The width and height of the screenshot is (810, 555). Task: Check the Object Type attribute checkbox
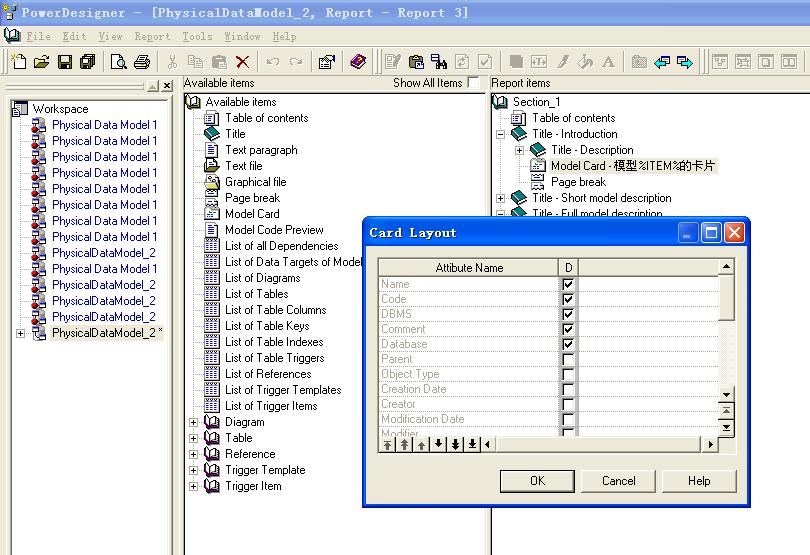[x=568, y=374]
